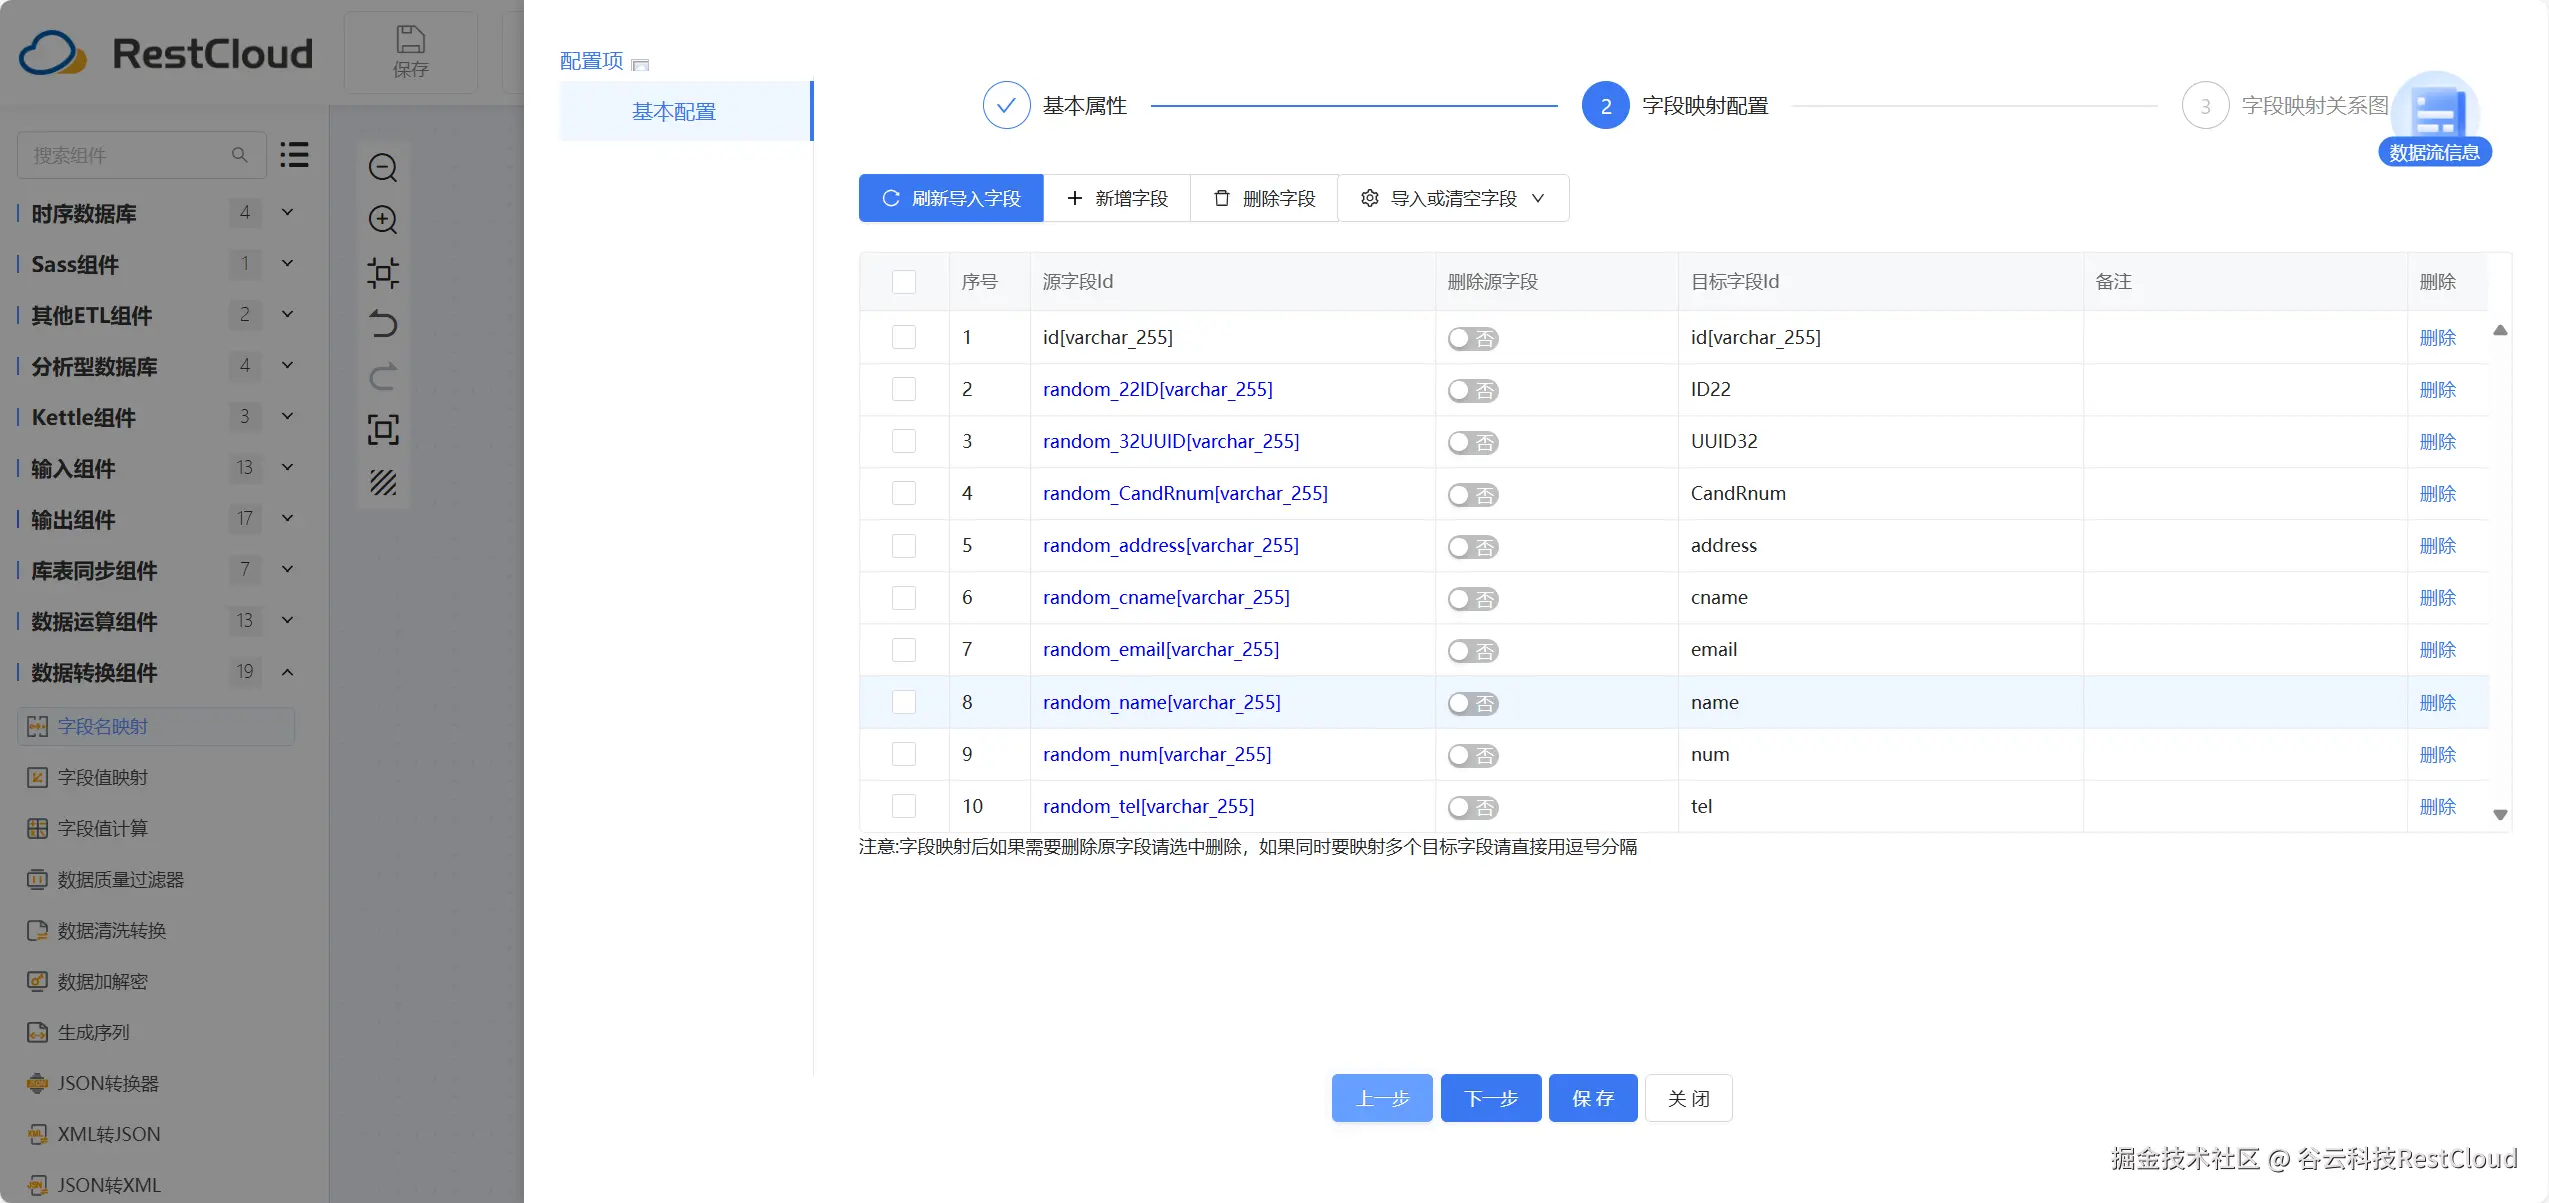Expand the 时序数据库 category

pyautogui.click(x=287, y=212)
